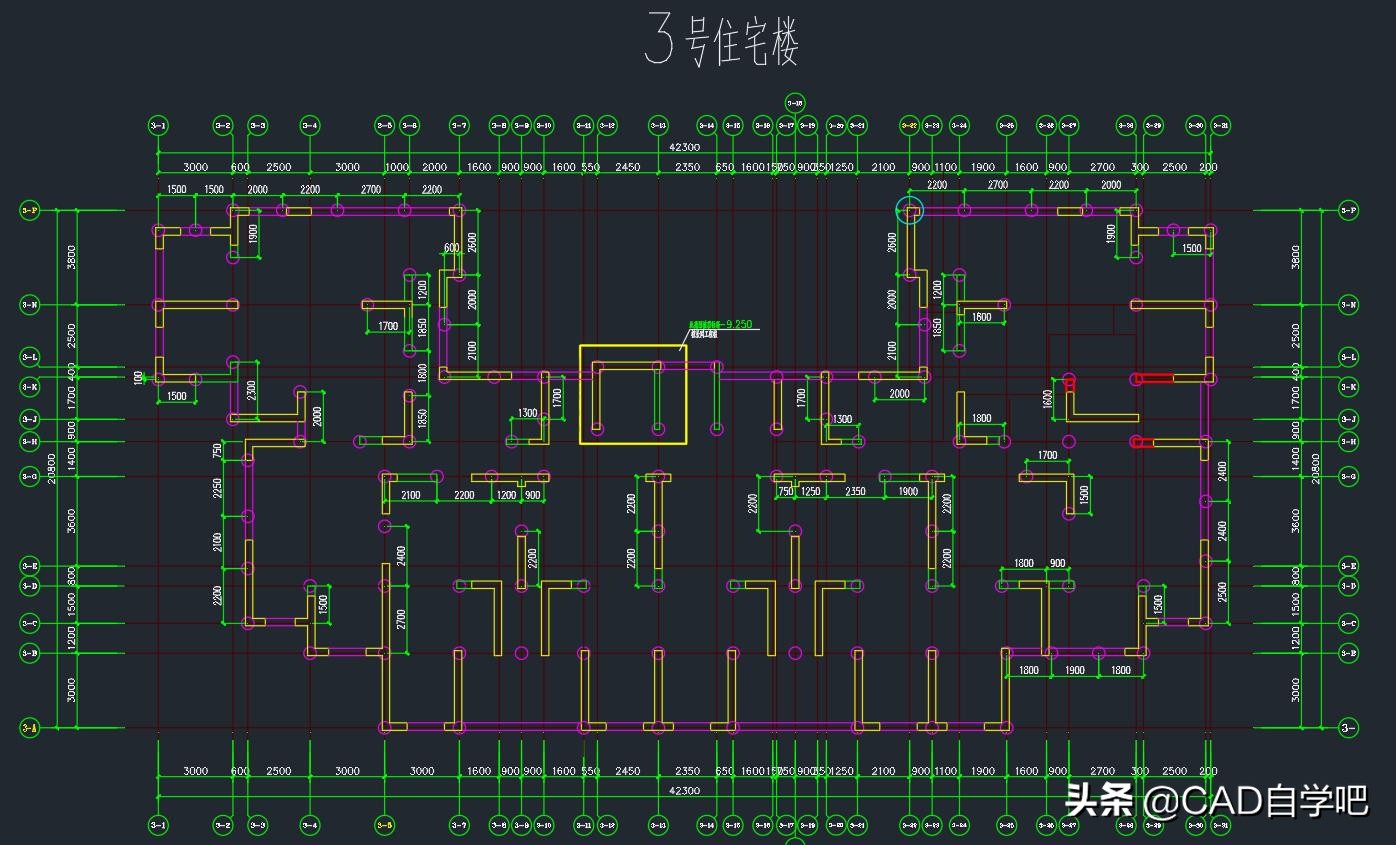Select the 42300 overall dimension at top
1396x845 pixels.
pos(683,147)
